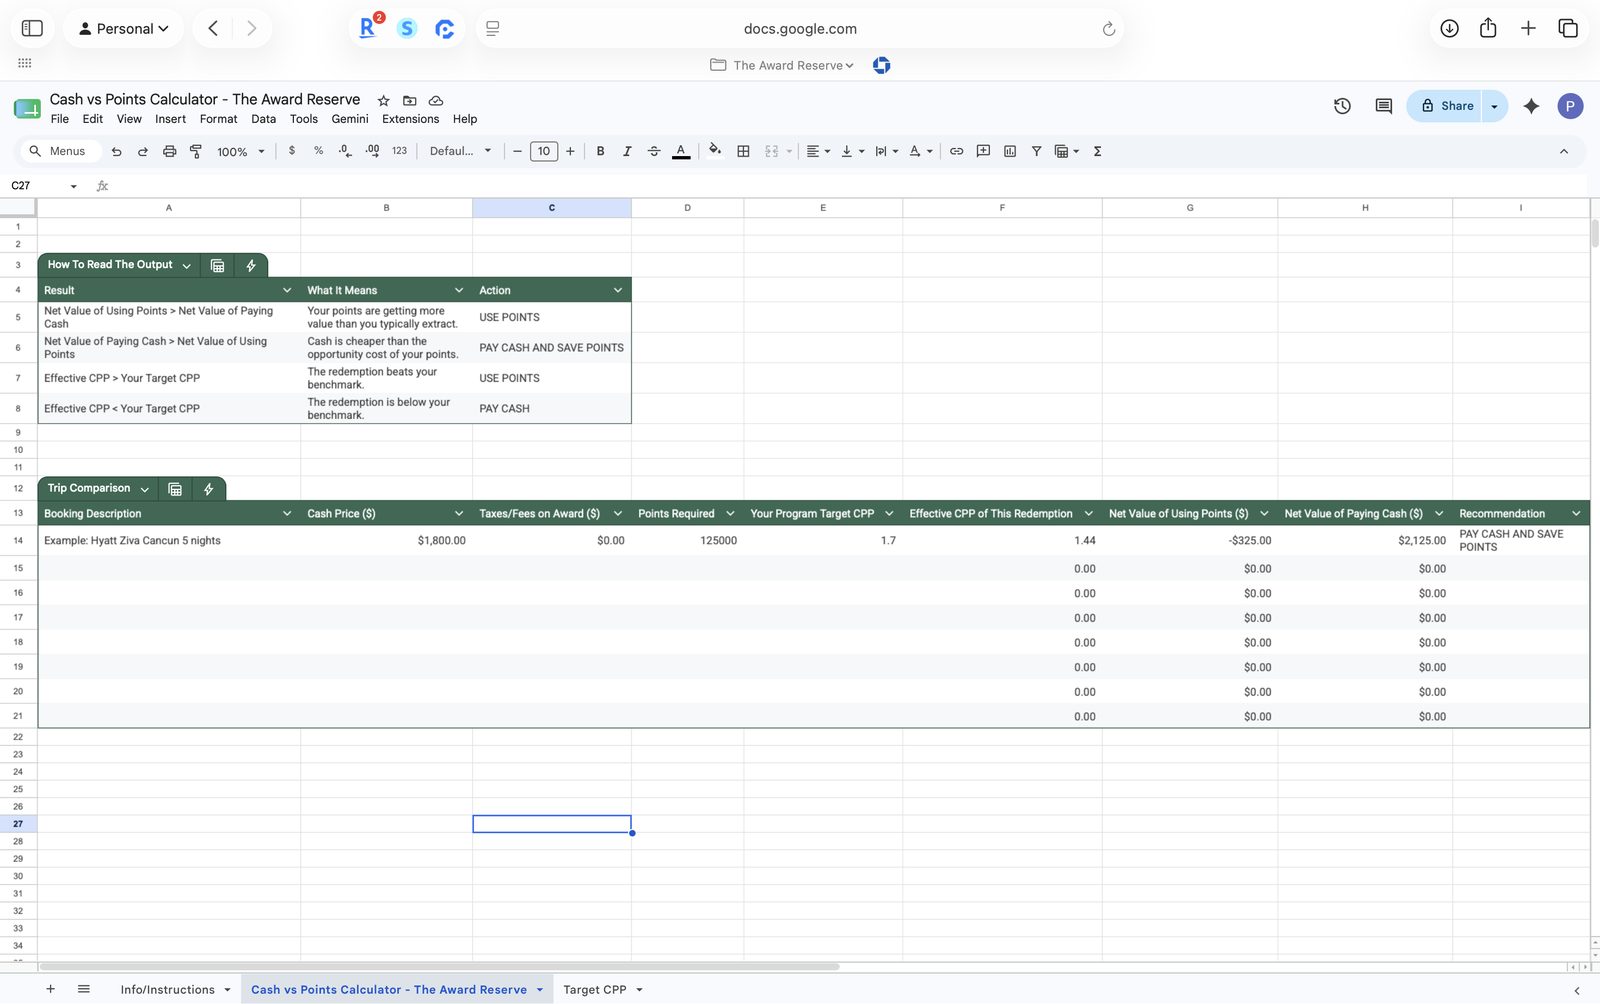Screen dimensions: 1600x1004
Task: Click the paint format roller icon
Action: click(196, 151)
